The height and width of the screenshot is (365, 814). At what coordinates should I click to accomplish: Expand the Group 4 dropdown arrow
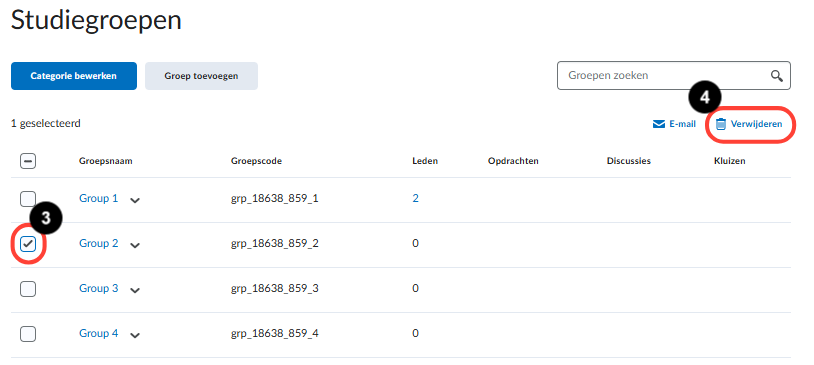[x=135, y=335]
